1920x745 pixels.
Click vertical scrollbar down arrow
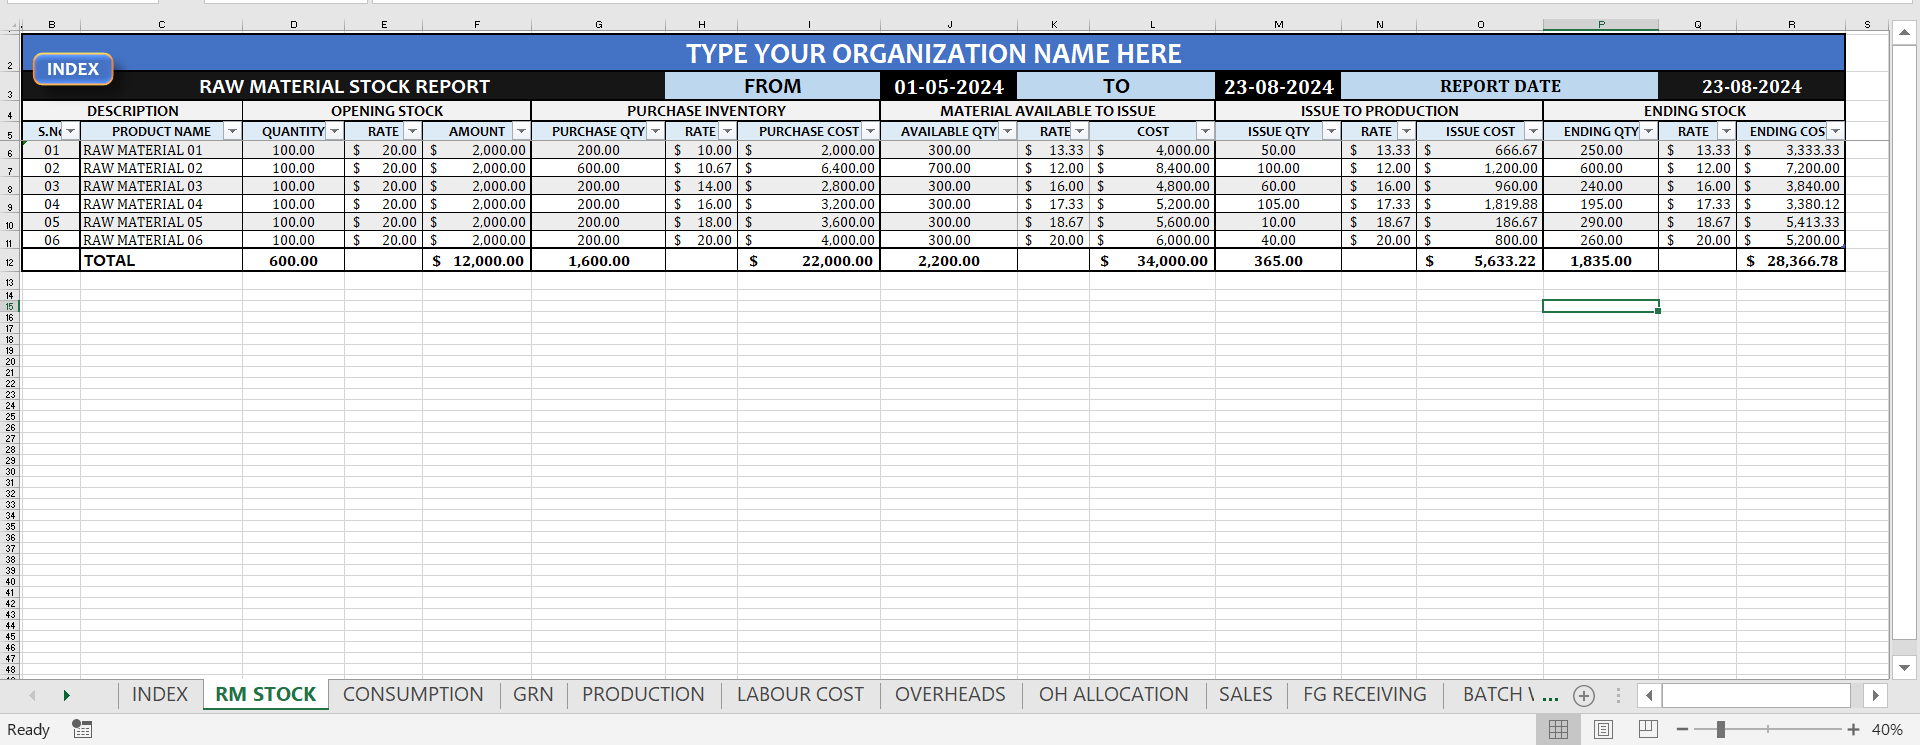[1904, 667]
